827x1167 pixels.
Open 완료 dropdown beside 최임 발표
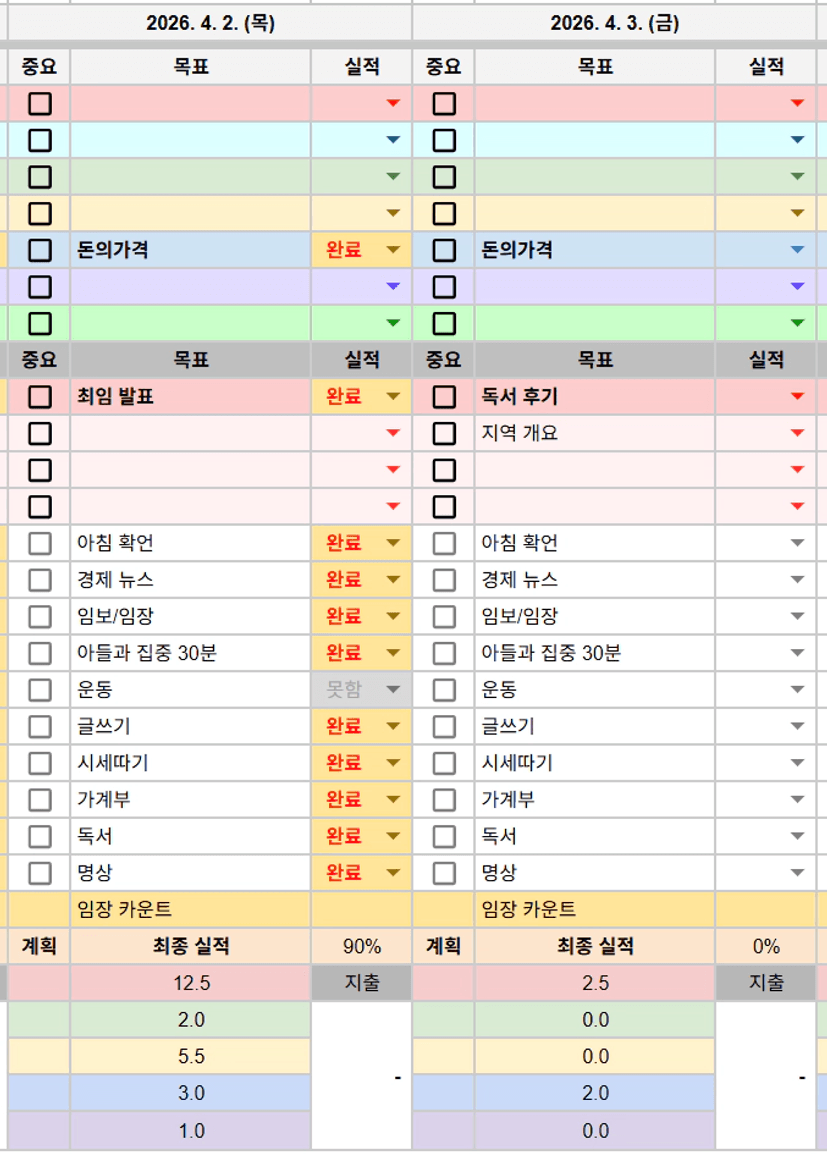pos(393,397)
